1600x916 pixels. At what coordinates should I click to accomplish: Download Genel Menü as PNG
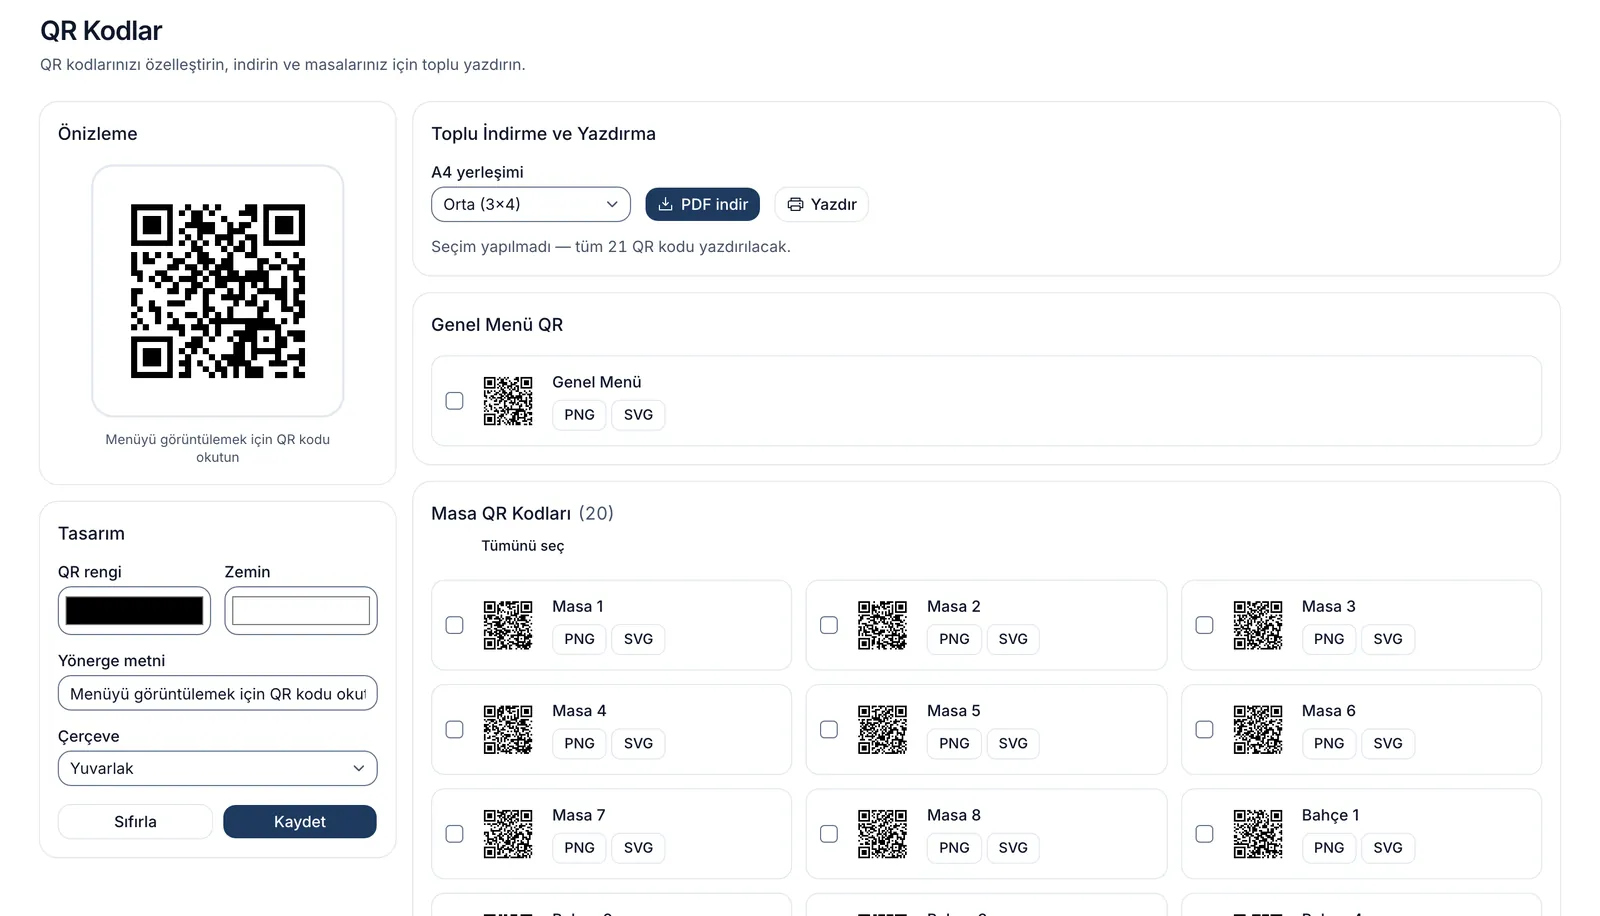point(580,415)
